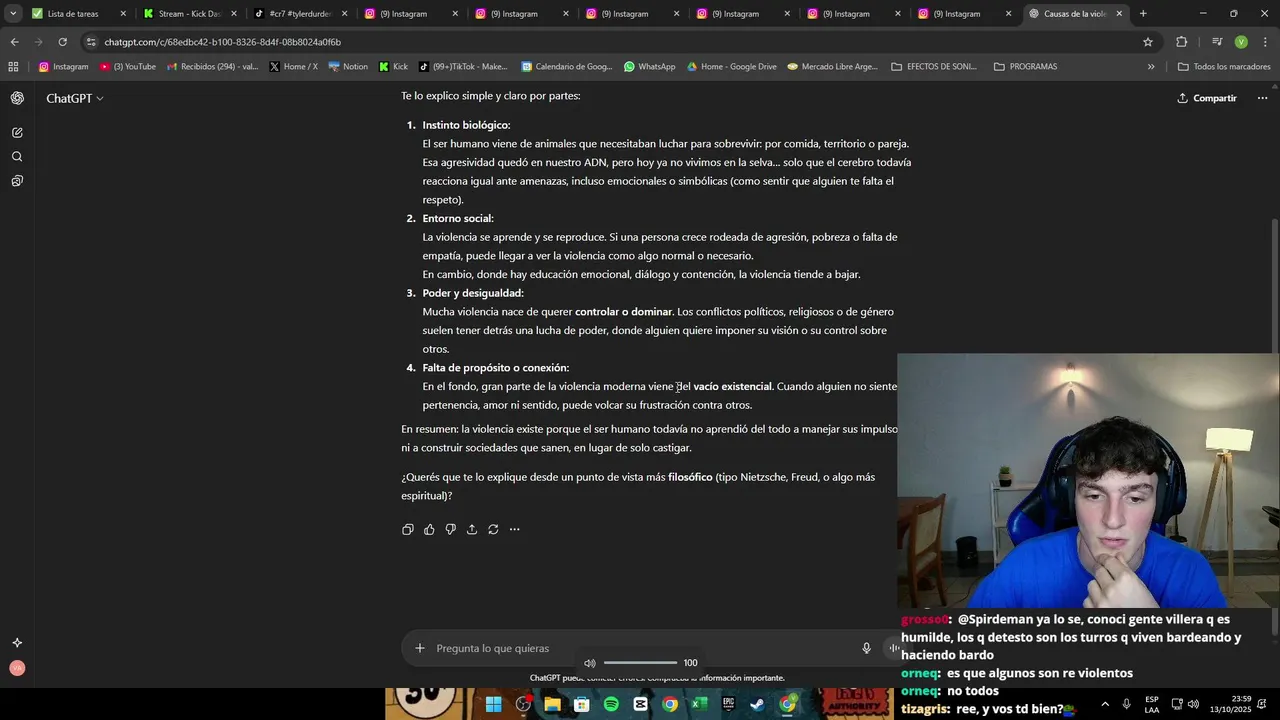Screen dimensions: 1280x720
Task: Open Epic Games from the taskbar
Action: (729, 704)
